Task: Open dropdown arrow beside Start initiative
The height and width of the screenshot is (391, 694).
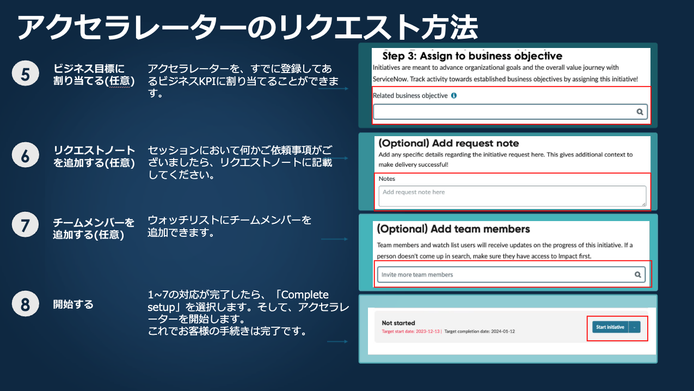Action: (634, 327)
